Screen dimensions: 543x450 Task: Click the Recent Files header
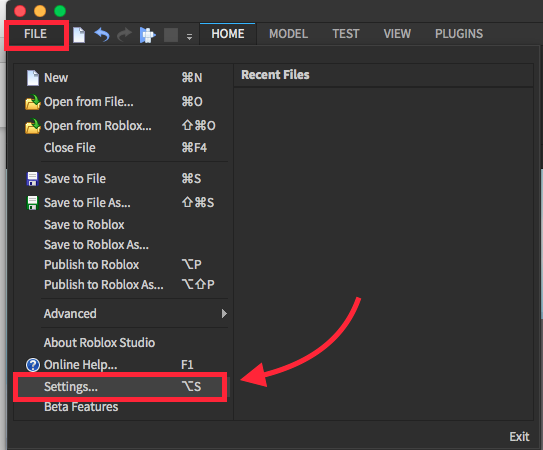275,75
